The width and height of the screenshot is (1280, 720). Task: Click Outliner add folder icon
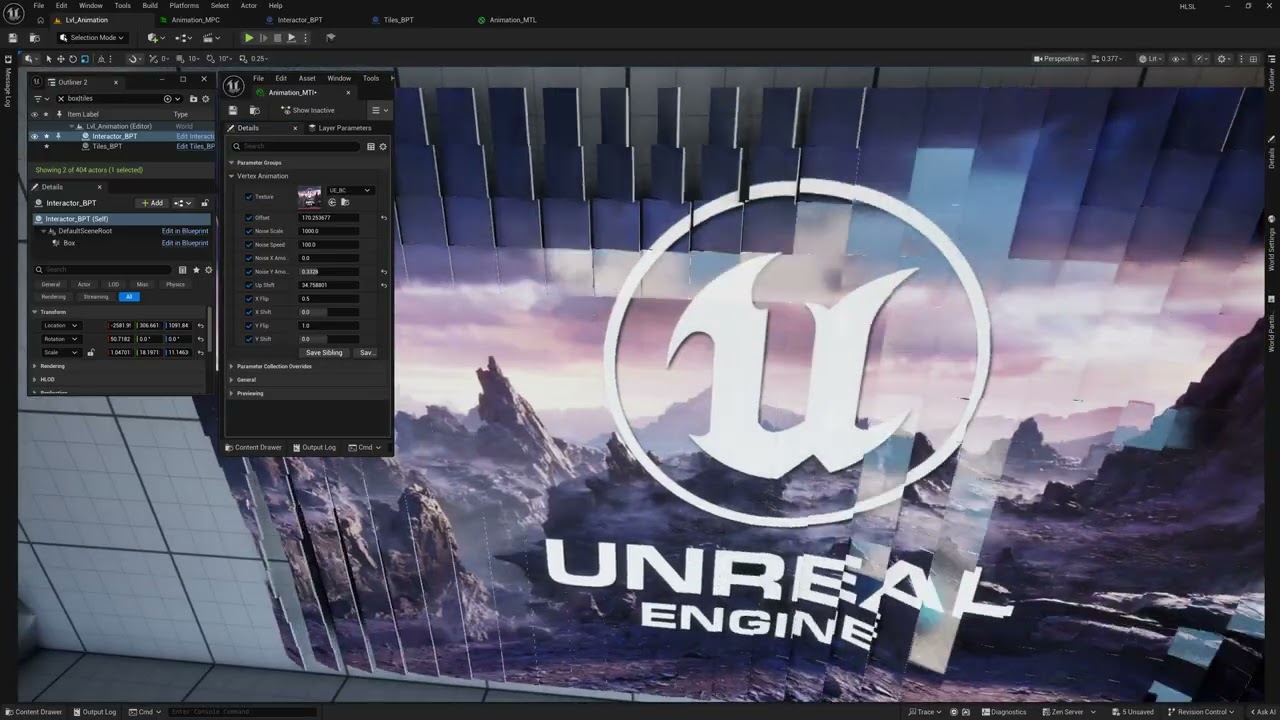pos(193,99)
